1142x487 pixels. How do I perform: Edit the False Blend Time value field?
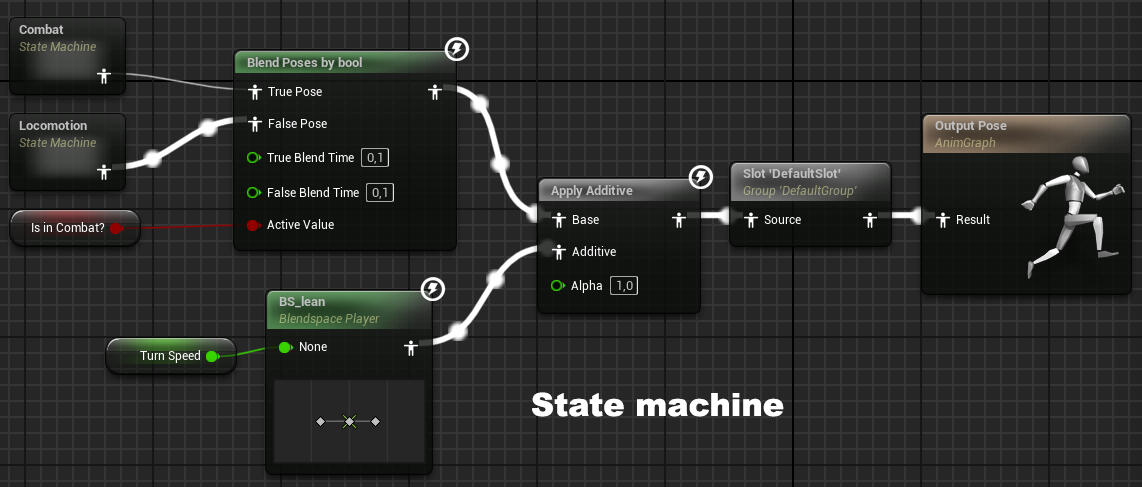pyautogui.click(x=380, y=192)
